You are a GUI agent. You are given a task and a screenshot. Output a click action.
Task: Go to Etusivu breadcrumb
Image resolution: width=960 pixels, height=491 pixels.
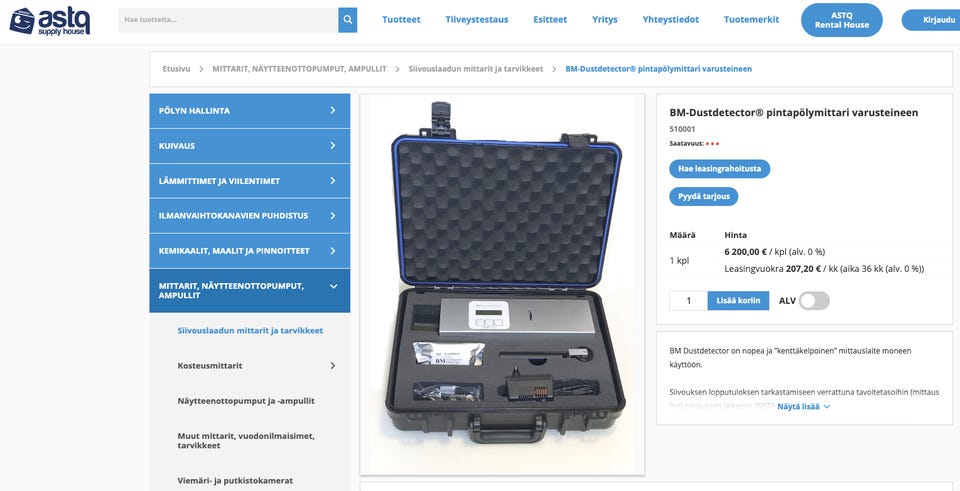[x=176, y=69]
